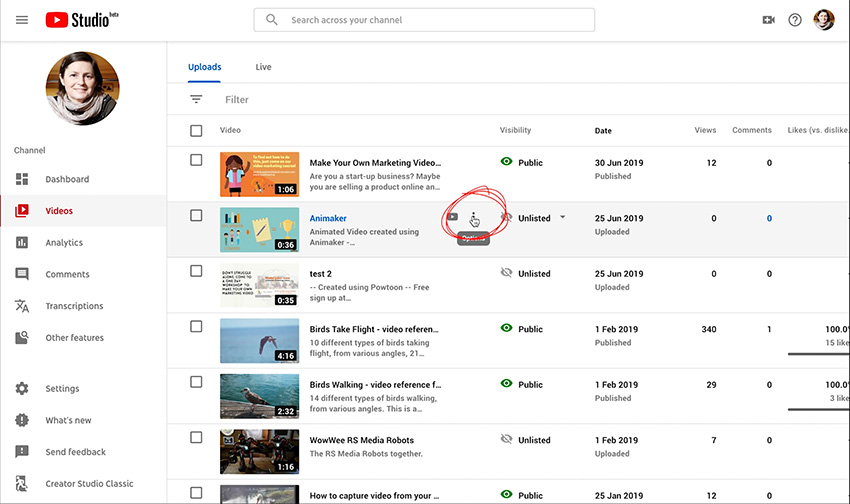The width and height of the screenshot is (850, 504).
Task: Open the WowWee RS Media Robots title
Action: pyautogui.click(x=362, y=440)
